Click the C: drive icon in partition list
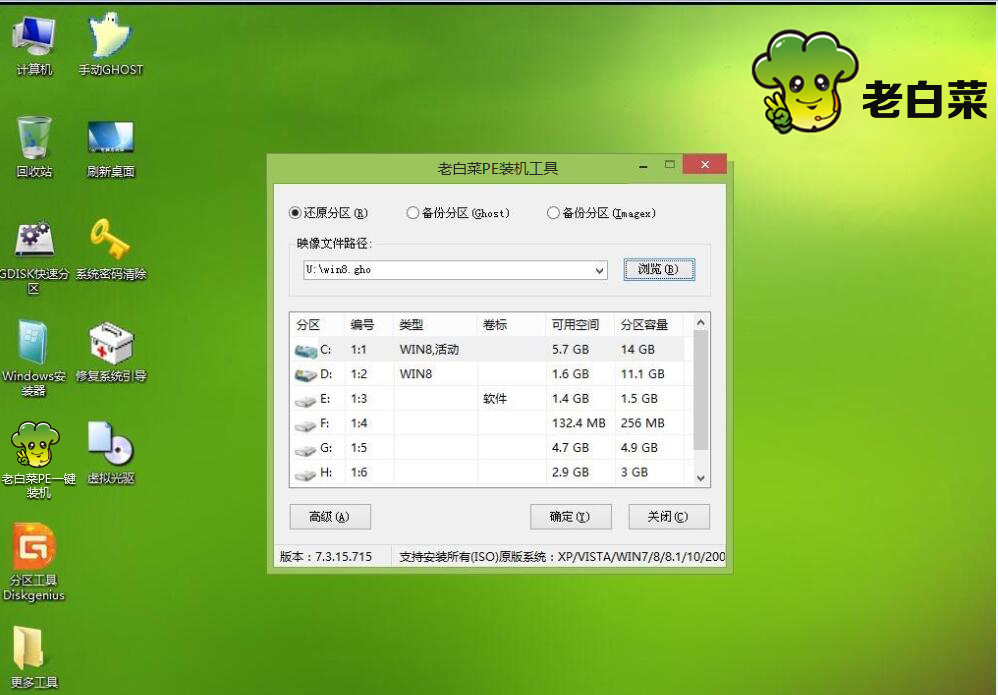Image resolution: width=998 pixels, height=695 pixels. 306,350
